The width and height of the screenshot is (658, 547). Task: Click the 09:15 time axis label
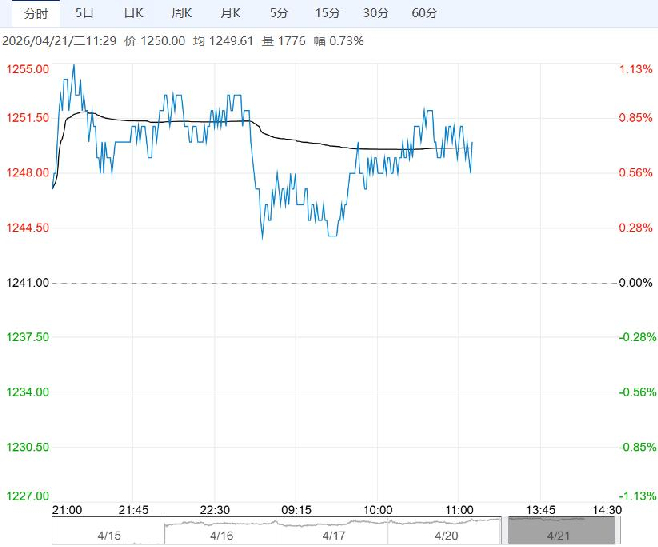(x=297, y=509)
